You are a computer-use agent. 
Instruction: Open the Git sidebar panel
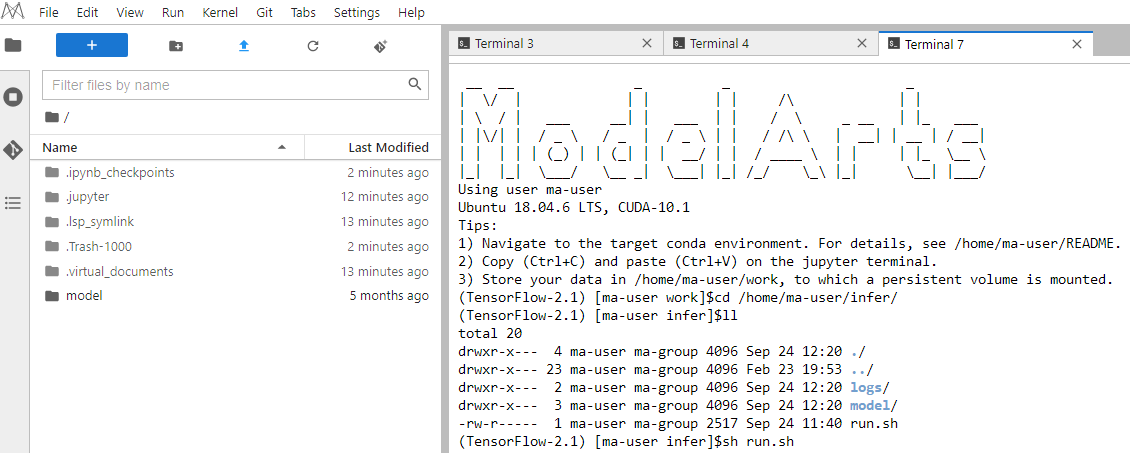coord(13,150)
